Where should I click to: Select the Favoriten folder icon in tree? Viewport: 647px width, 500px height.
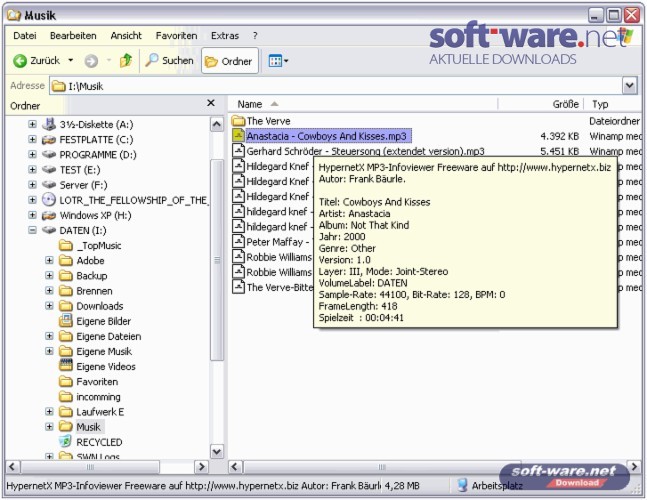(66, 381)
